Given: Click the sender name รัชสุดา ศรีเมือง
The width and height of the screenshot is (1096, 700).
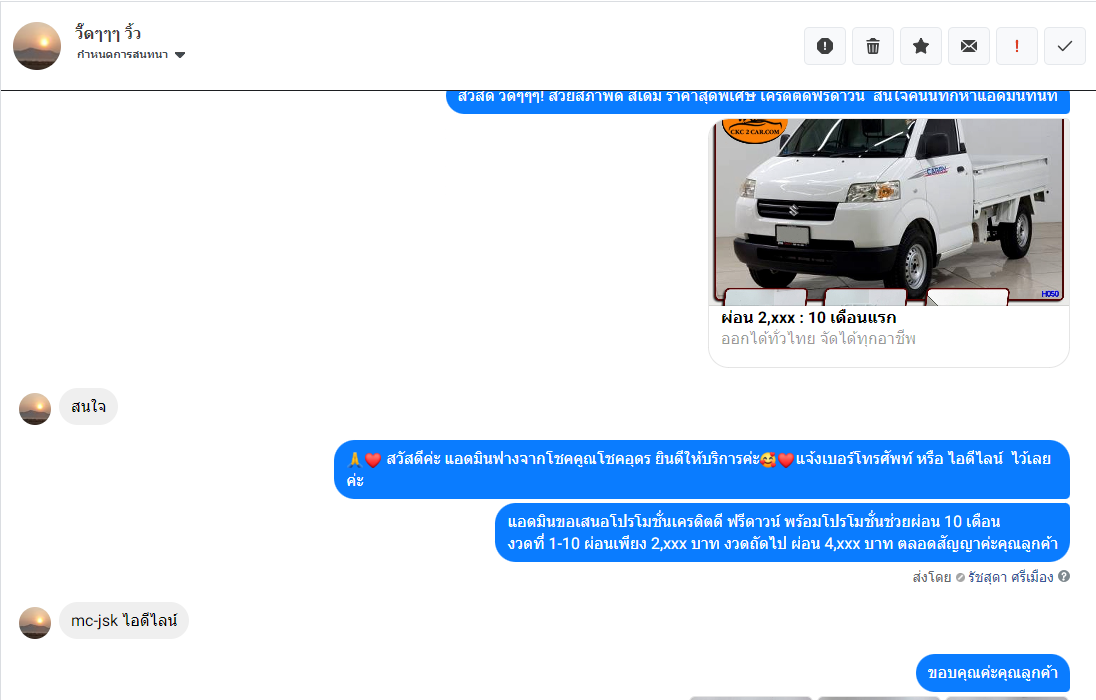Looking at the screenshot, I should pyautogui.click(x=1010, y=577).
